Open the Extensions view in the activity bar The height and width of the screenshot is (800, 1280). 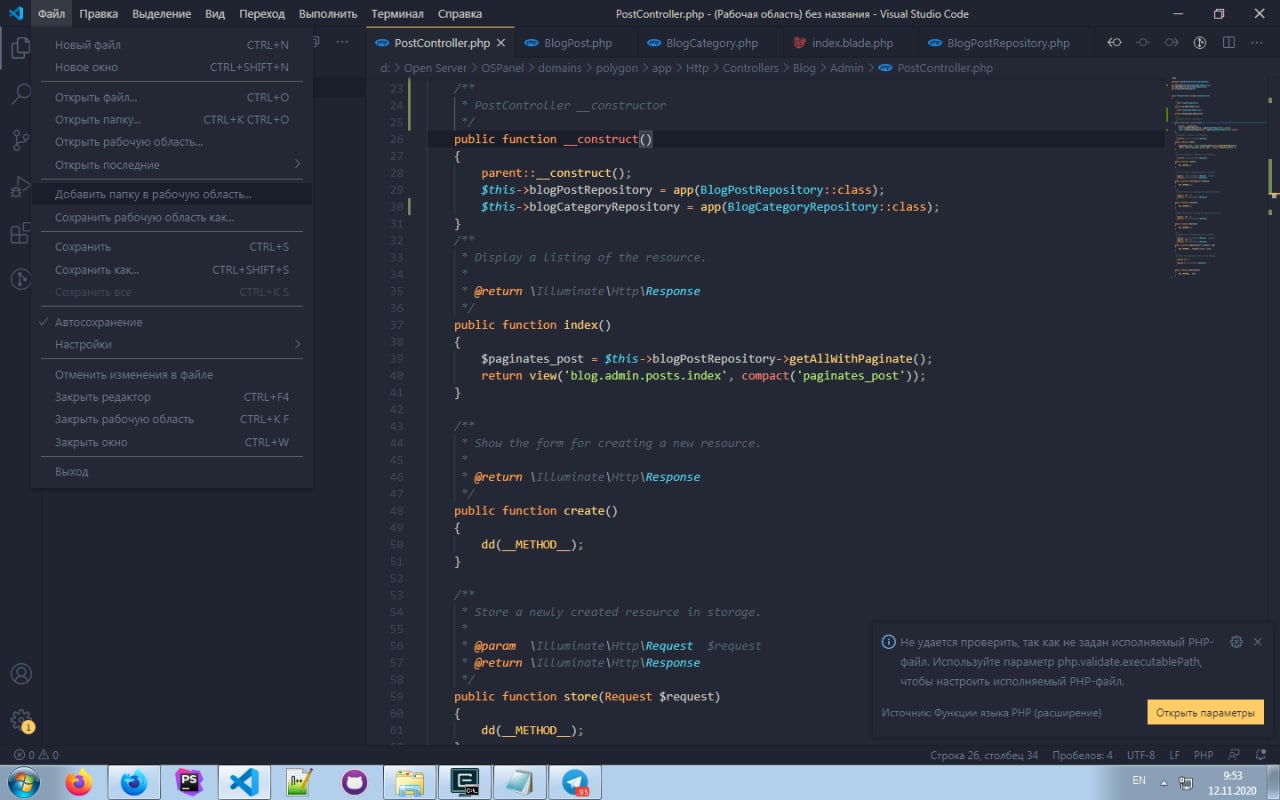click(x=20, y=234)
